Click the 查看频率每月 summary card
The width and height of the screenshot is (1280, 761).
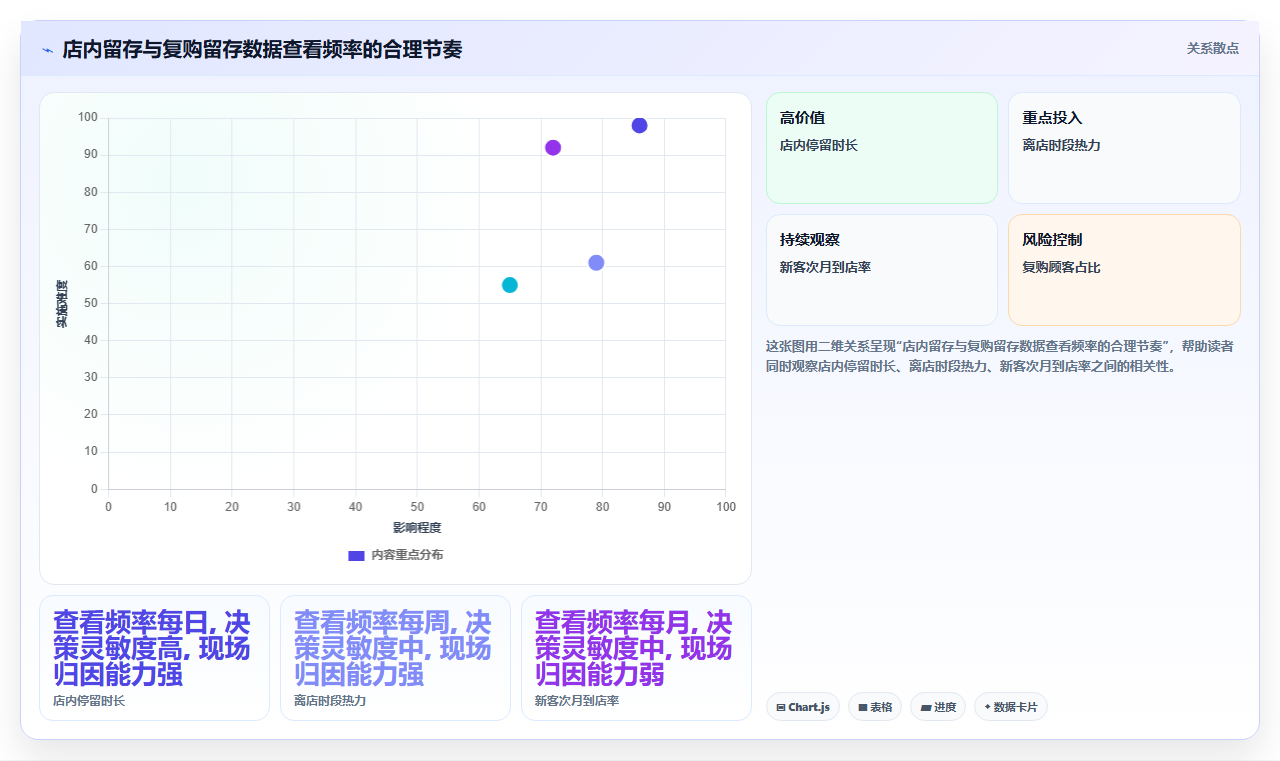pyautogui.click(x=636, y=658)
